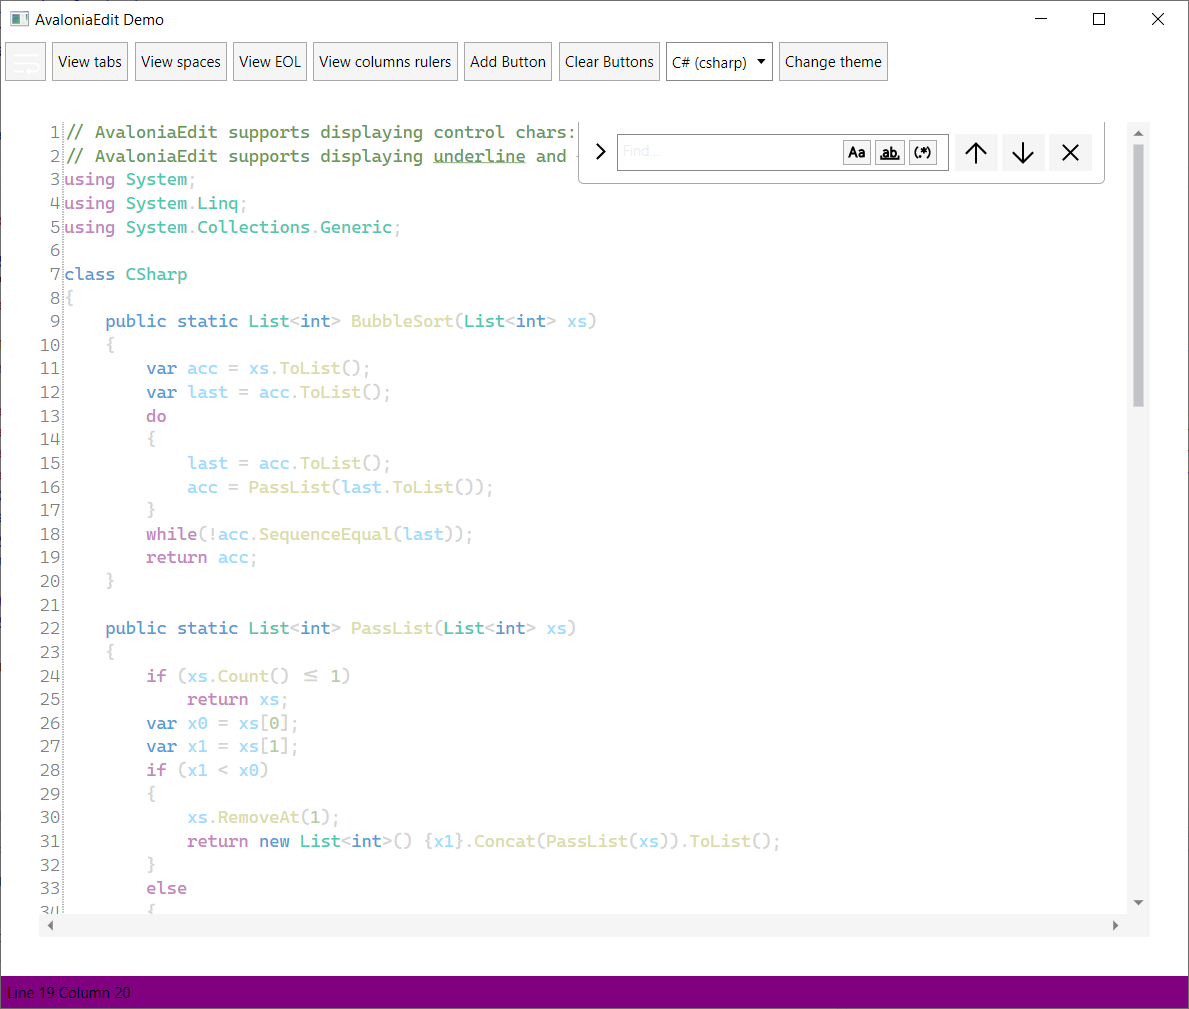
Task: Minimize the AvaloniaEdit Demo window
Action: pyautogui.click(x=1041, y=19)
